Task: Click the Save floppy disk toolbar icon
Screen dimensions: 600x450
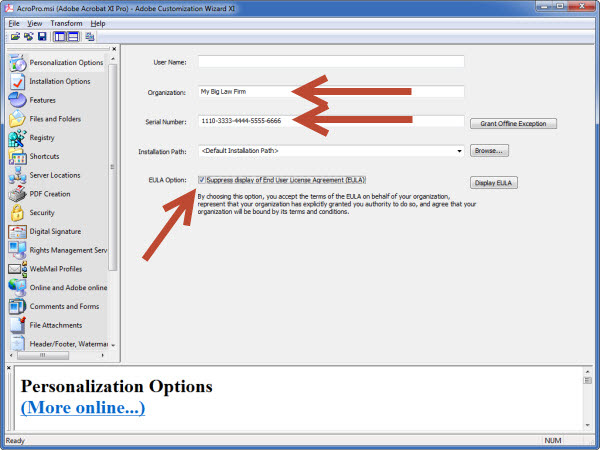Action: click(42, 37)
